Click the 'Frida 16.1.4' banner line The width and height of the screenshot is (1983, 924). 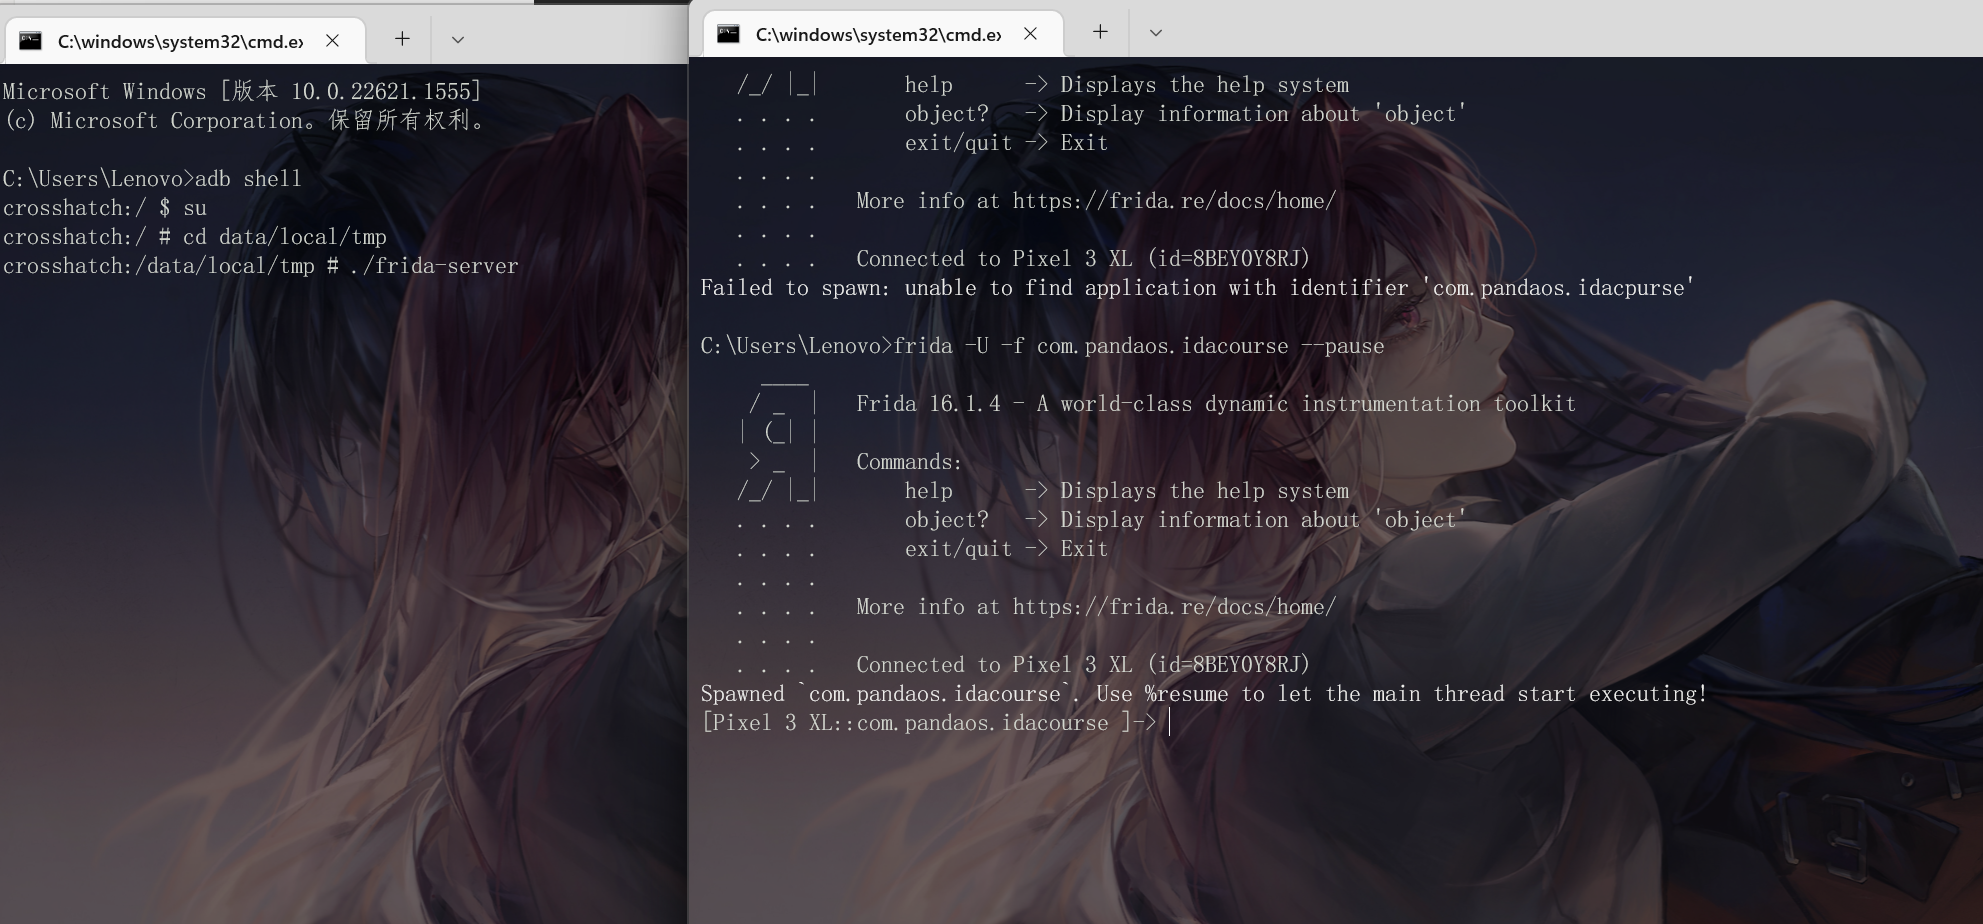click(x=1216, y=404)
